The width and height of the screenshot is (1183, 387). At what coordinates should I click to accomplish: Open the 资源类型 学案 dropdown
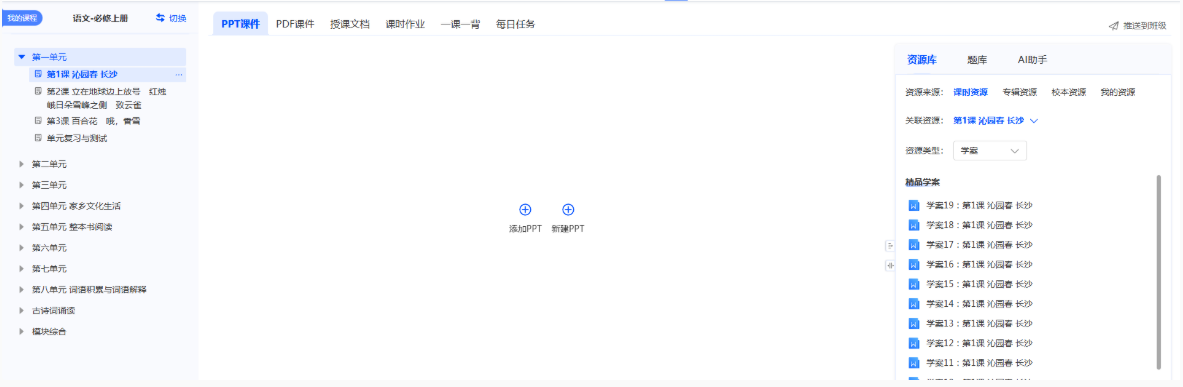(990, 151)
